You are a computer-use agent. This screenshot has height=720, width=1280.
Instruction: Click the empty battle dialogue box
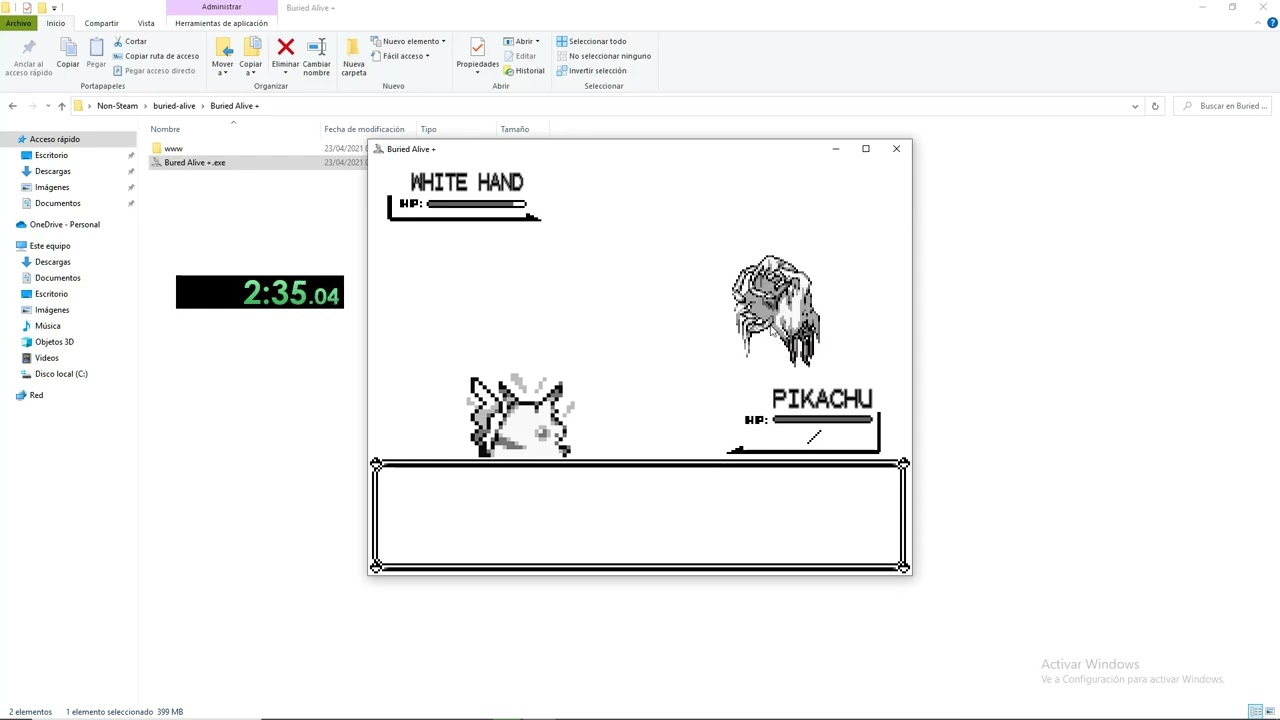pos(640,516)
